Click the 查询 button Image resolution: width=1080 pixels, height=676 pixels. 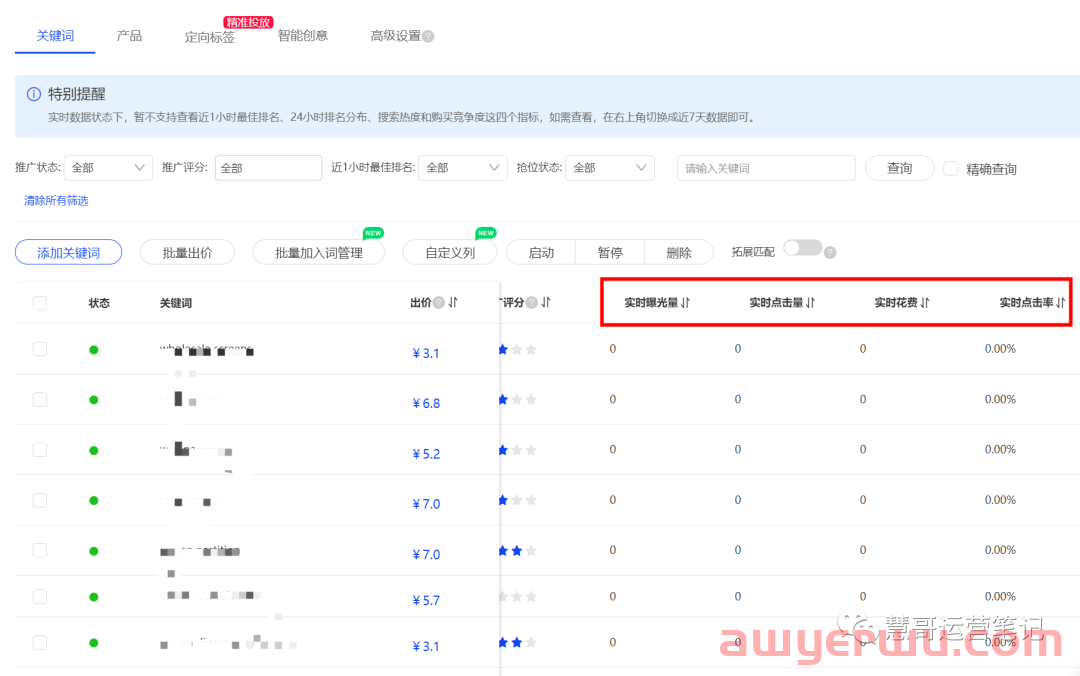899,168
